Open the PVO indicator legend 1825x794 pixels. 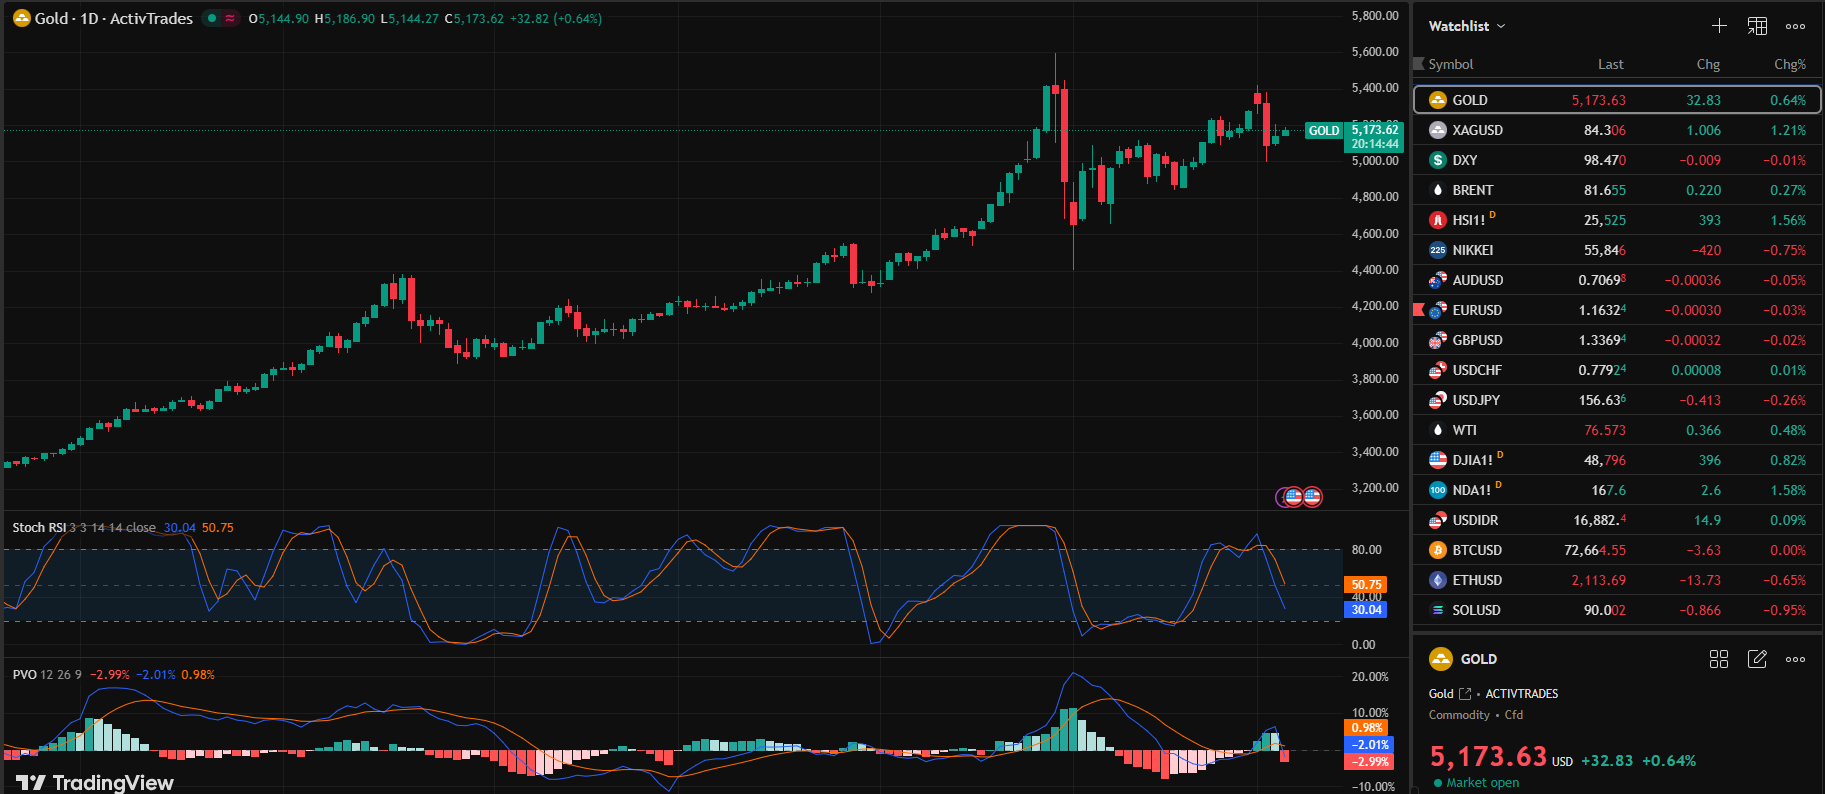click(x=25, y=675)
